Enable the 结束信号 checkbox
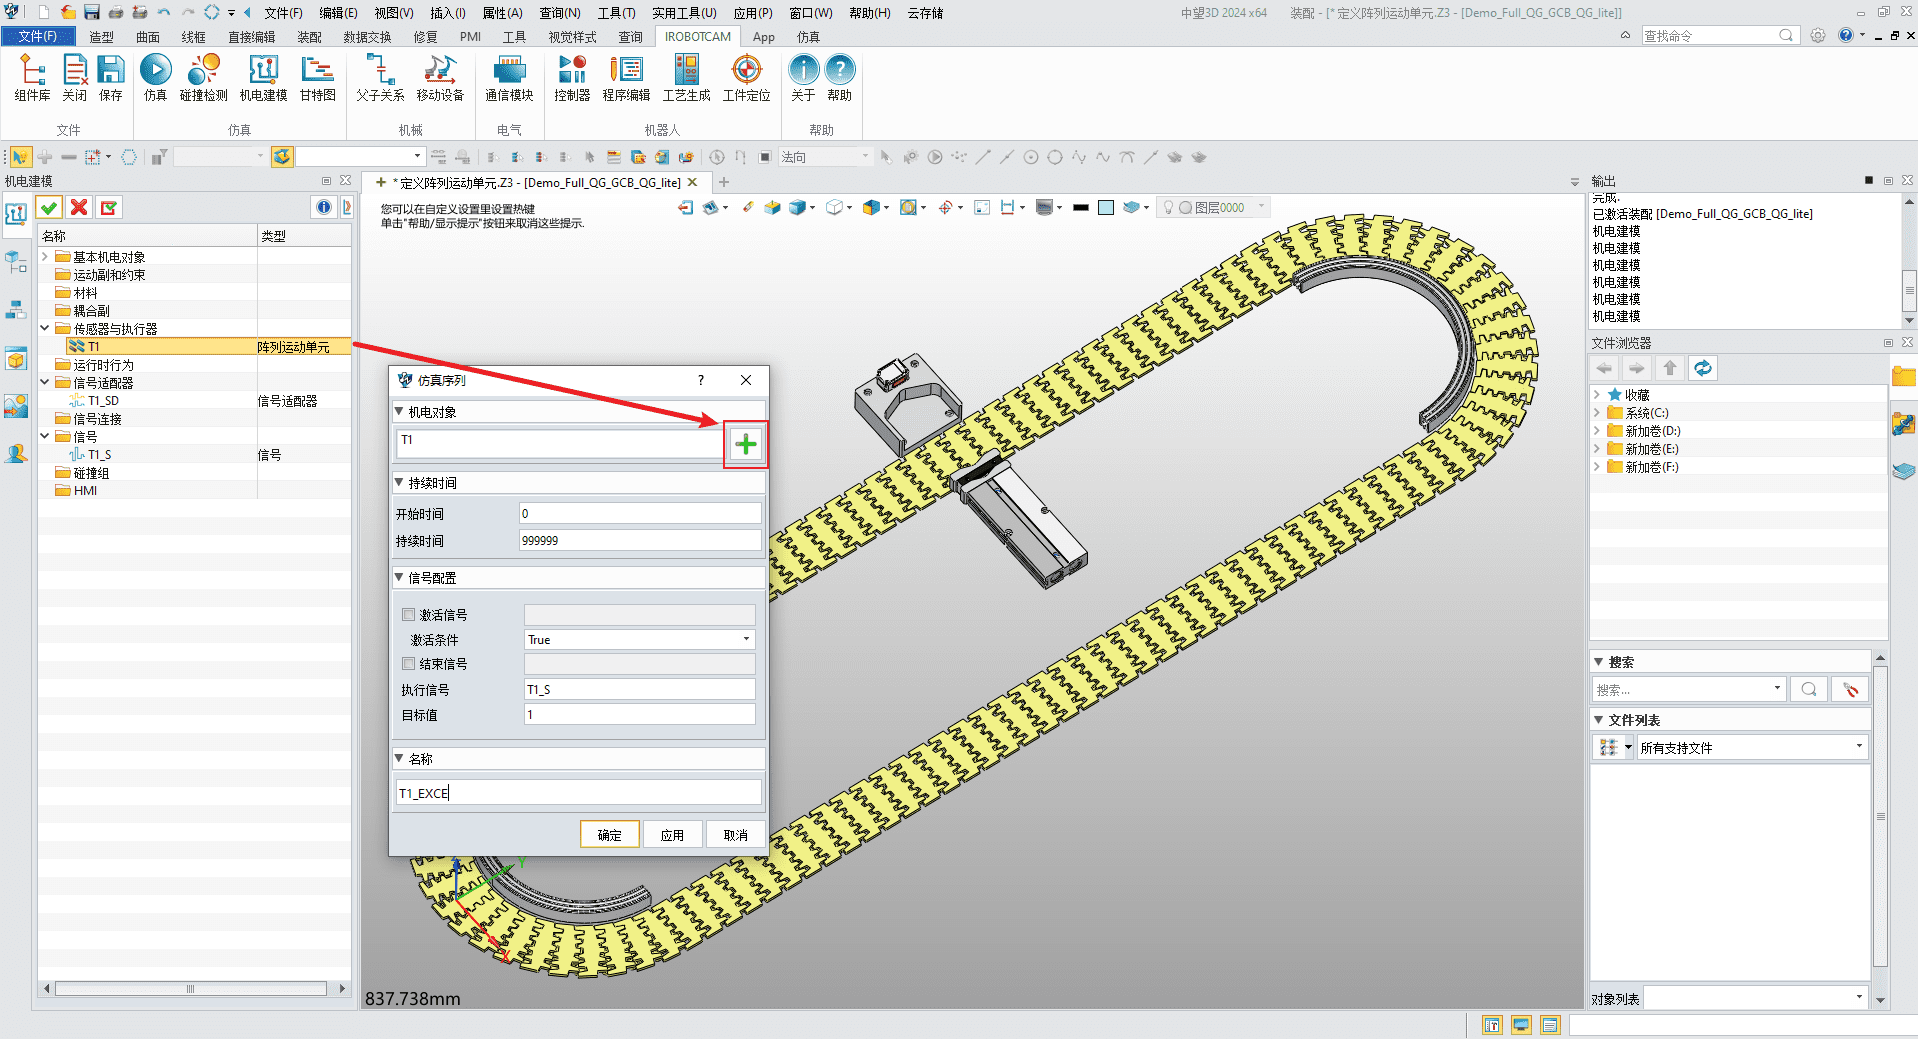1918x1040 pixels. [x=409, y=664]
